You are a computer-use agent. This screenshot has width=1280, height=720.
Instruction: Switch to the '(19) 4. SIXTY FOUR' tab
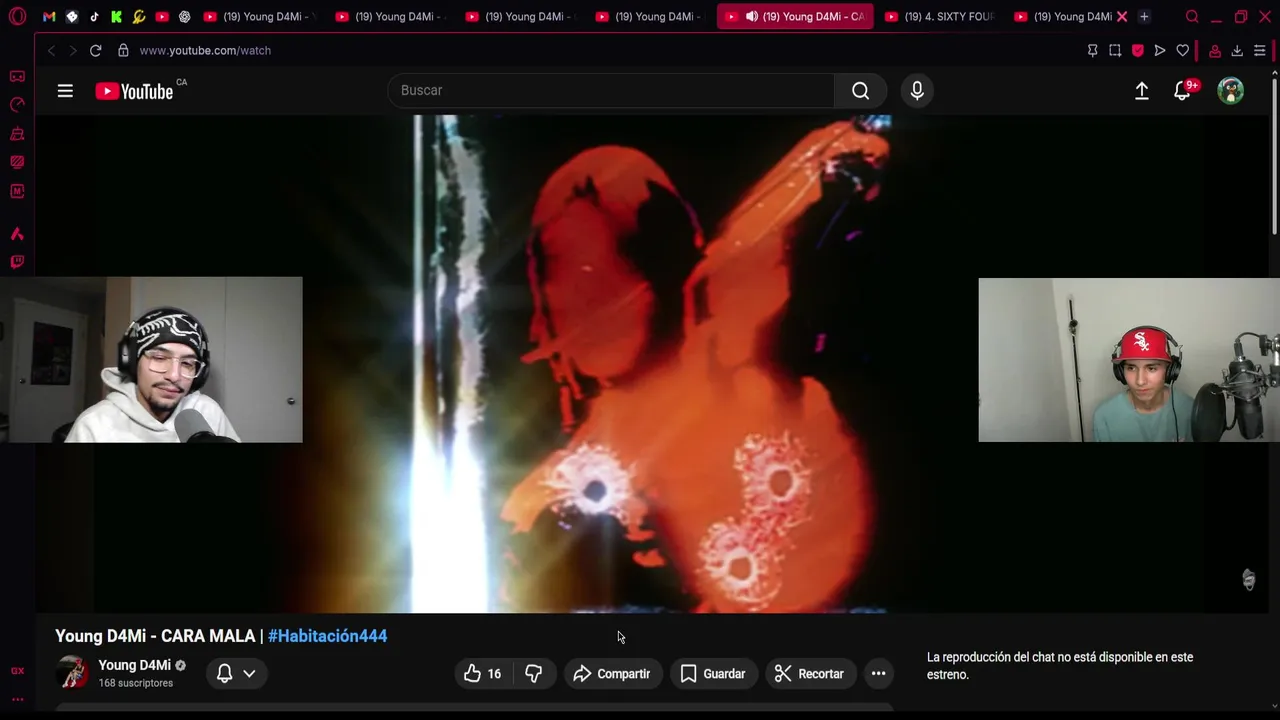pos(939,17)
